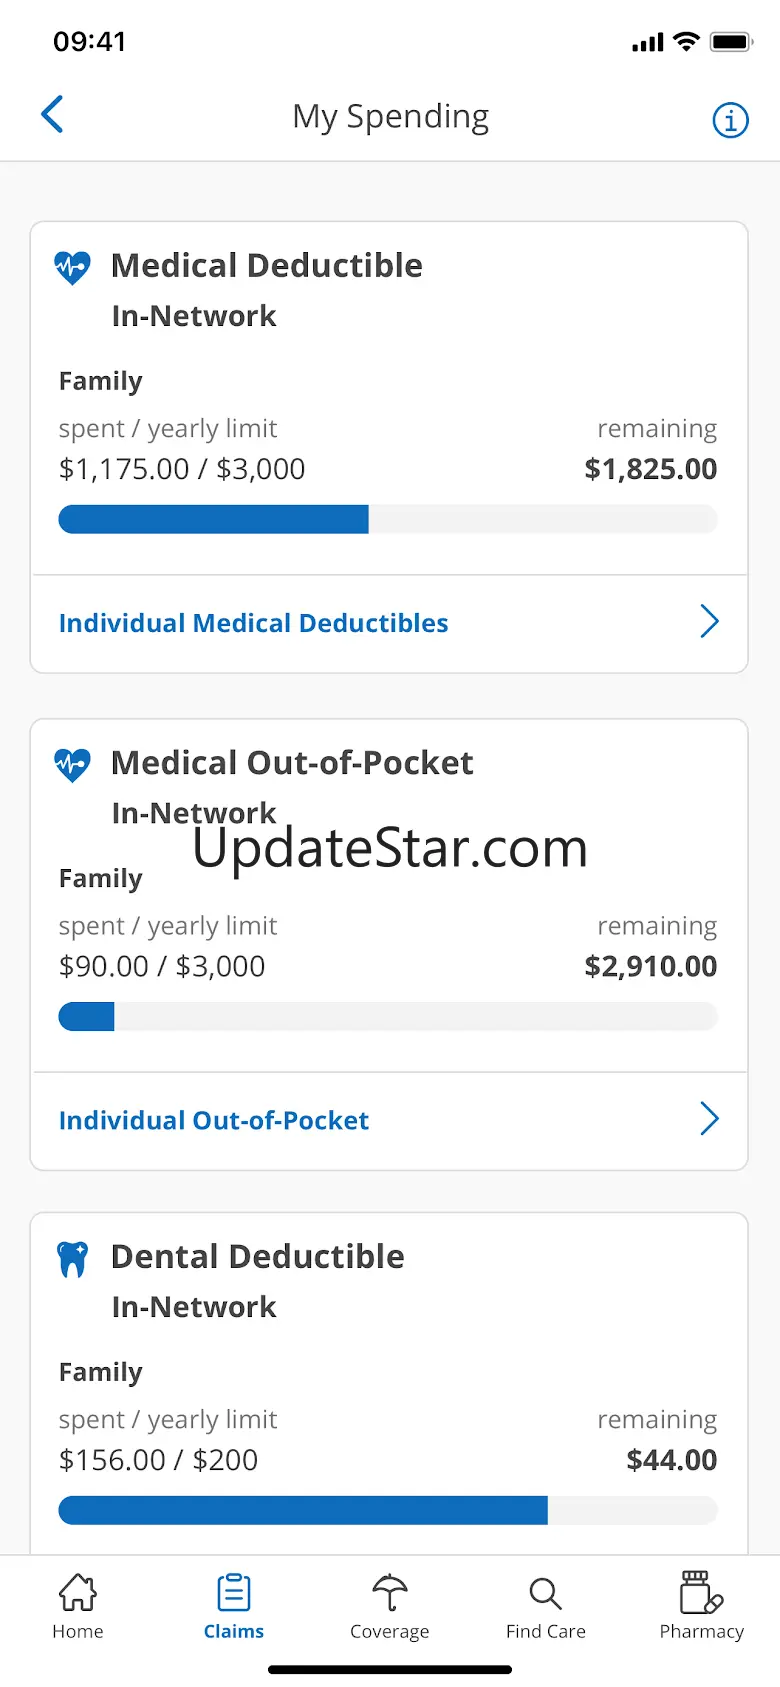Open the Individual Out-of-Pocket link
This screenshot has width=780, height=1687.
214,1120
